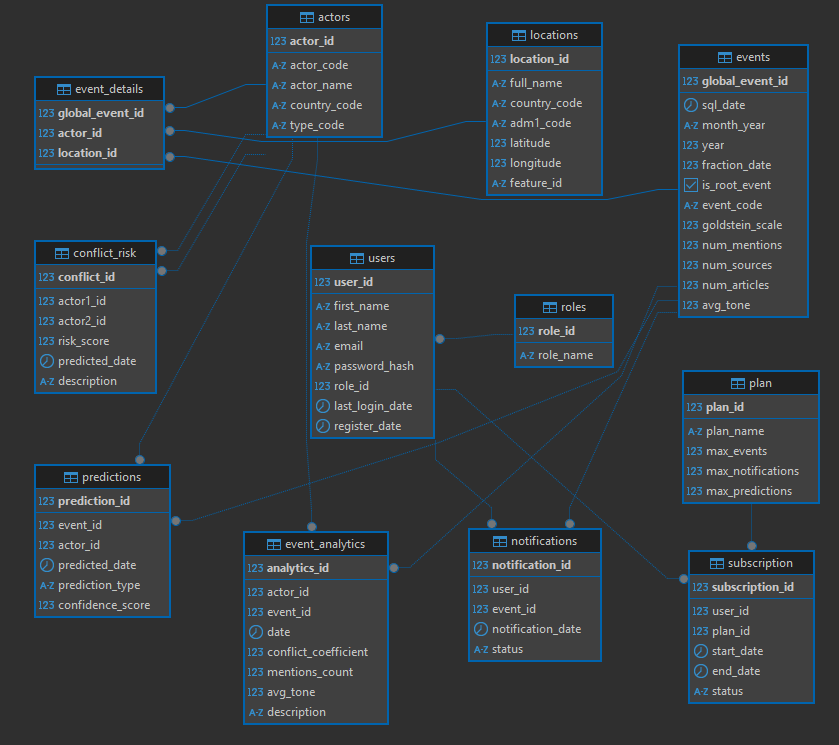Select the risk_score column in conflict_risk

click(x=83, y=341)
